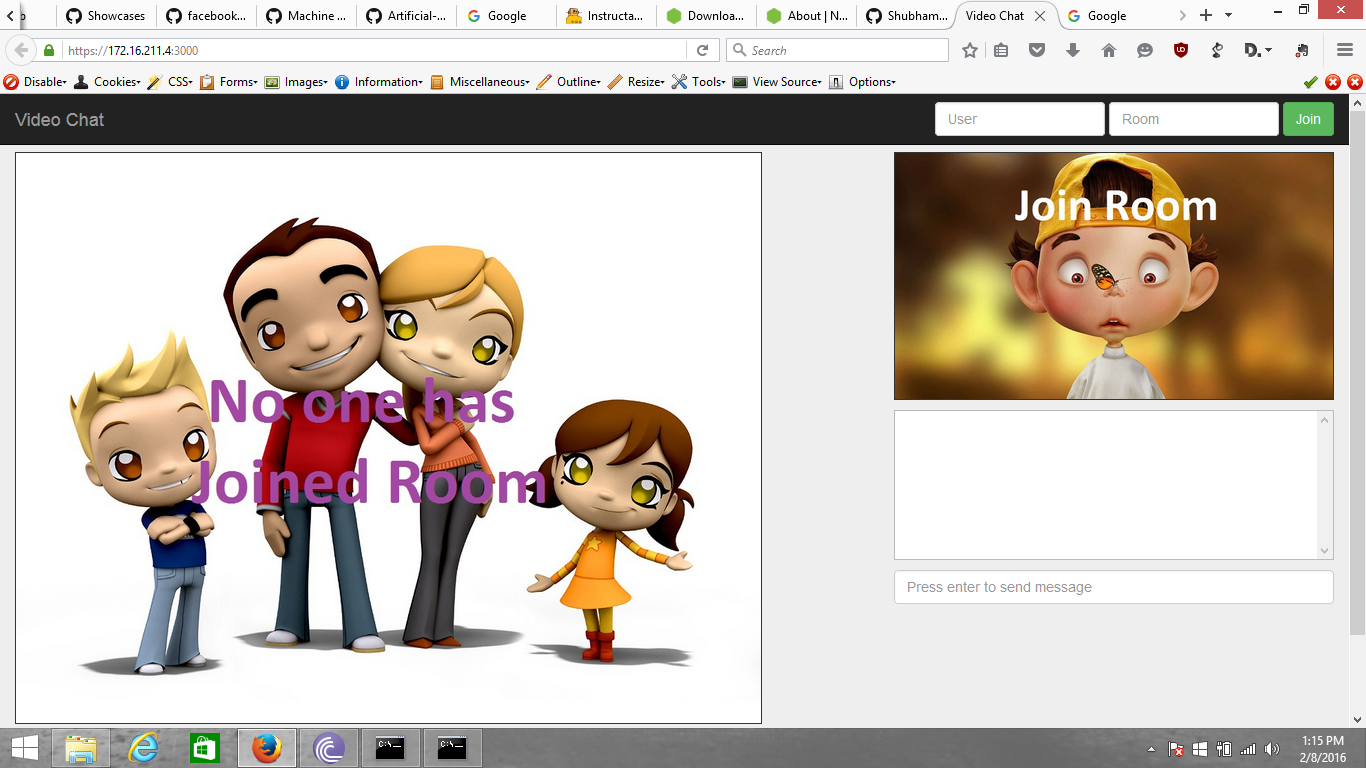
Task: Switch to the Showcases tab
Action: point(105,15)
